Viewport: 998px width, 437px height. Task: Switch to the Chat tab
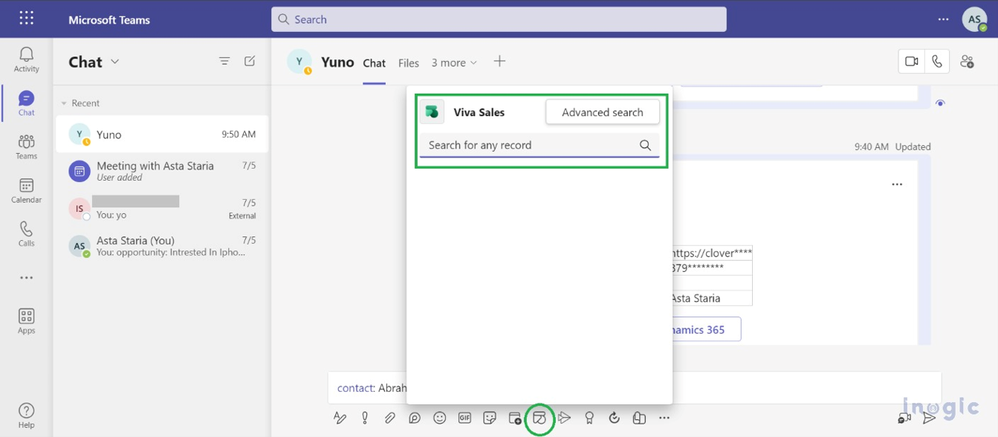(x=374, y=63)
